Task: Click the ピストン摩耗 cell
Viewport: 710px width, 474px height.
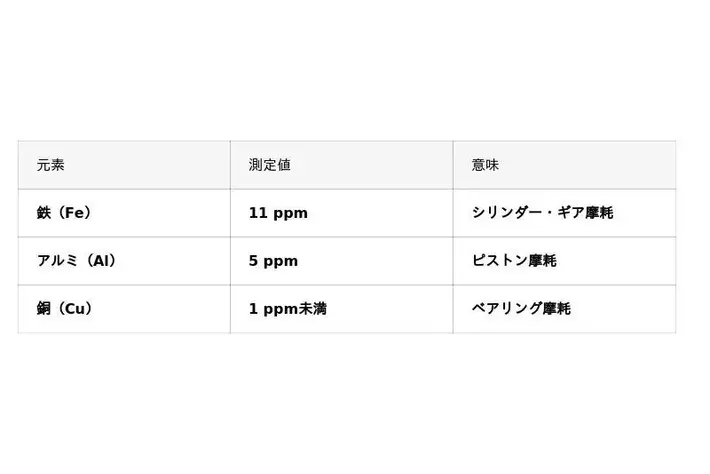Action: 514,261
